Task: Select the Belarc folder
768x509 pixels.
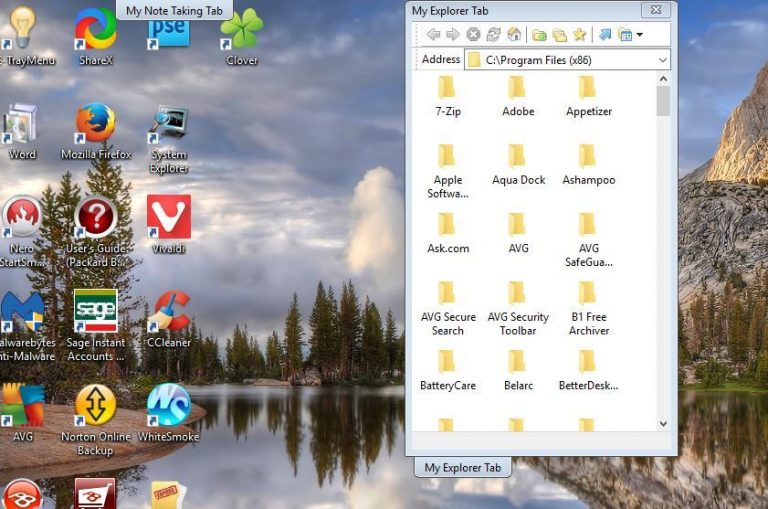Action: [518, 371]
